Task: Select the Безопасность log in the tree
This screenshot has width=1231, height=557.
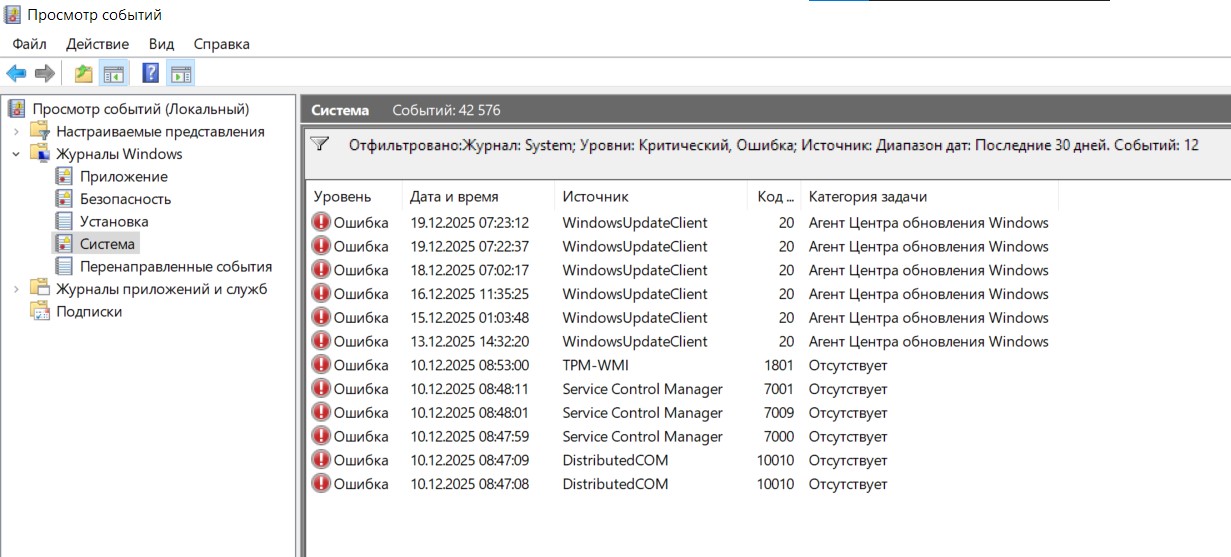Action: click(125, 199)
